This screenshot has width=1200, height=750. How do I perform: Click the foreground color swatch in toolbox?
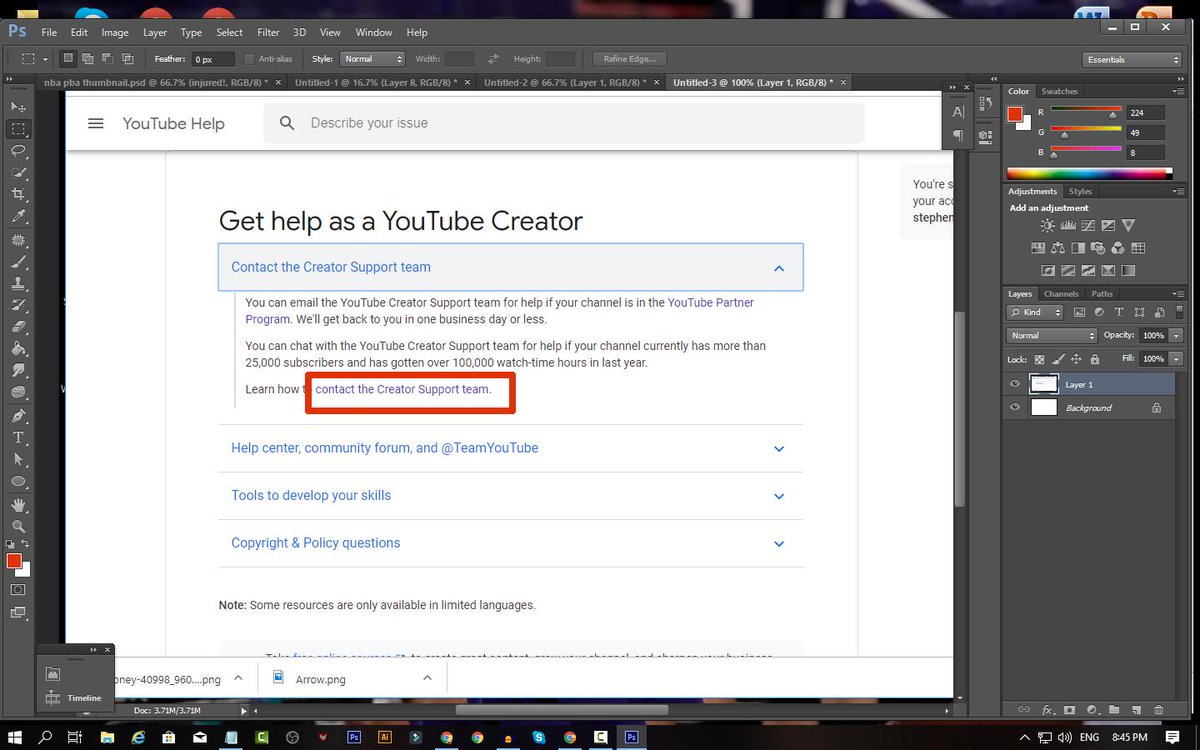click(x=14, y=561)
